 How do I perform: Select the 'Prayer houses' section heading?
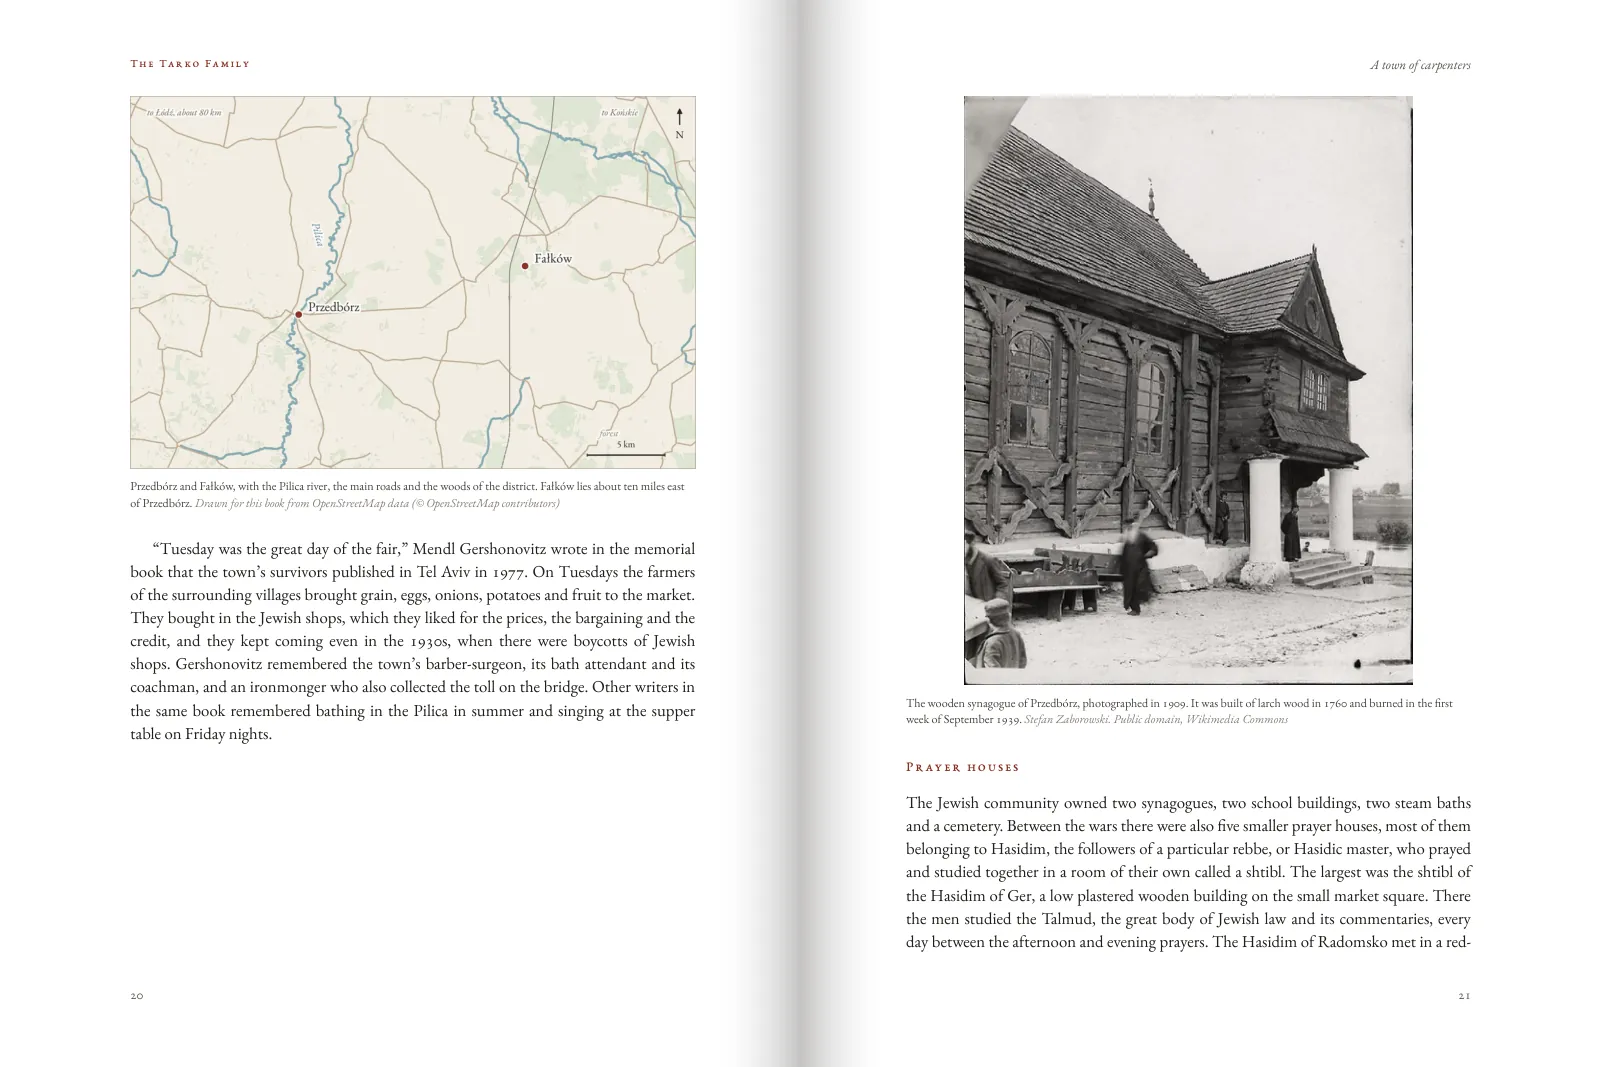pos(962,767)
